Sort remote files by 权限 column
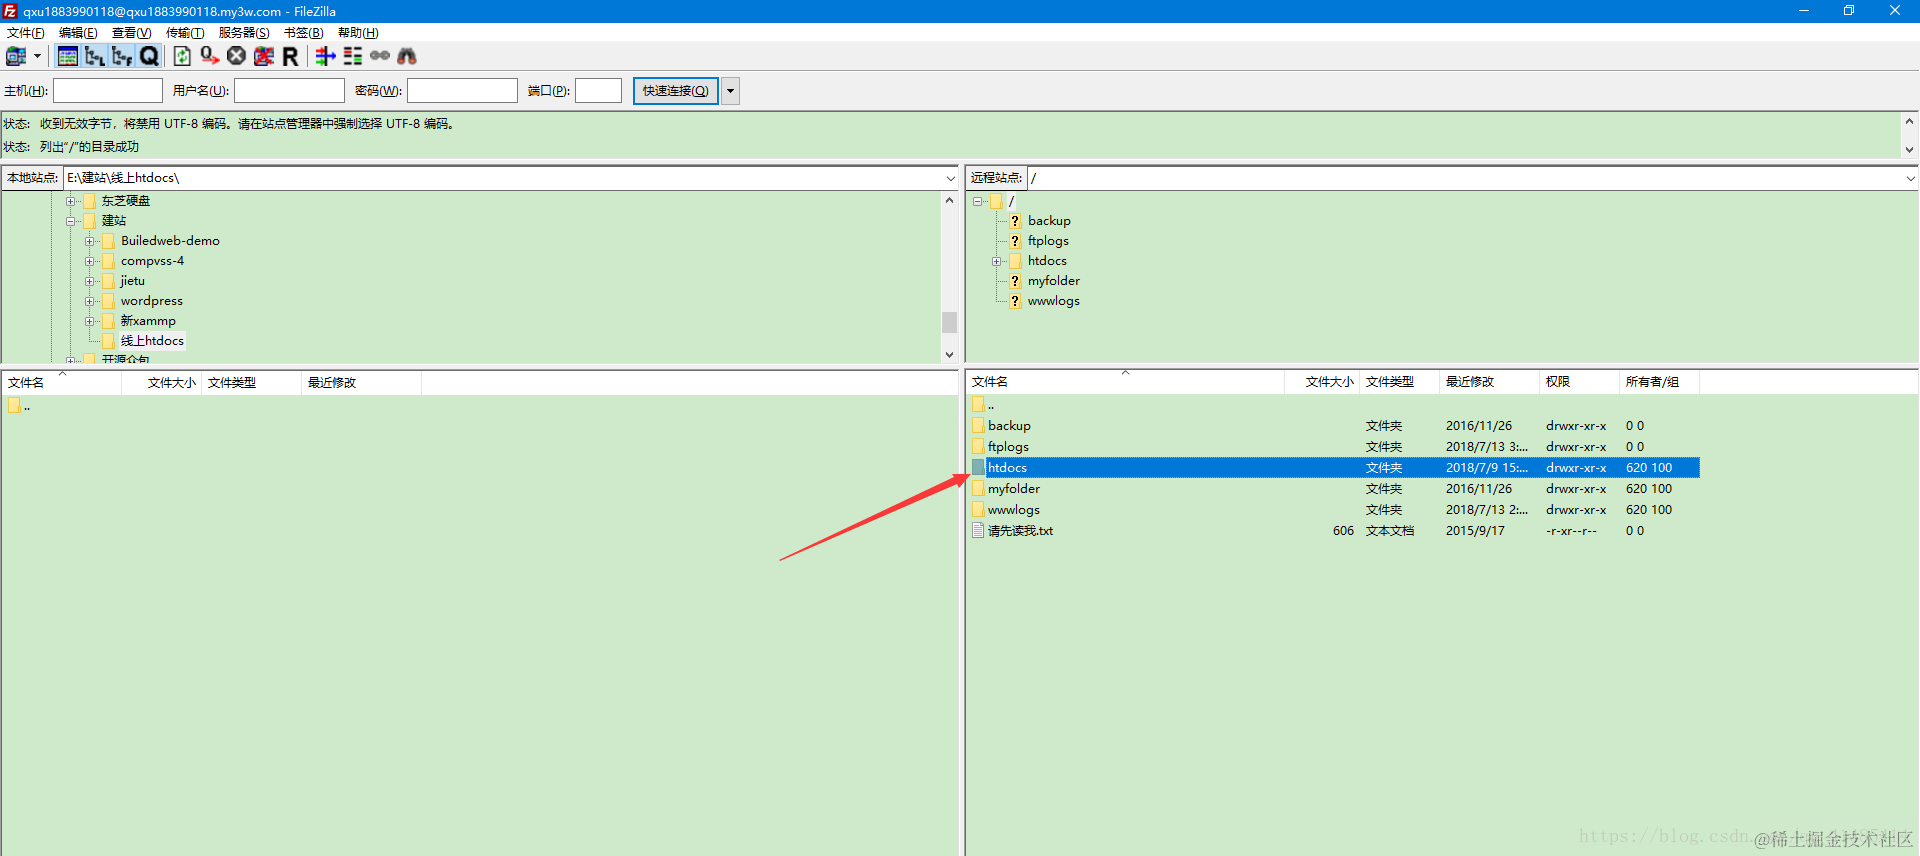The width and height of the screenshot is (1920, 856). tap(1579, 382)
